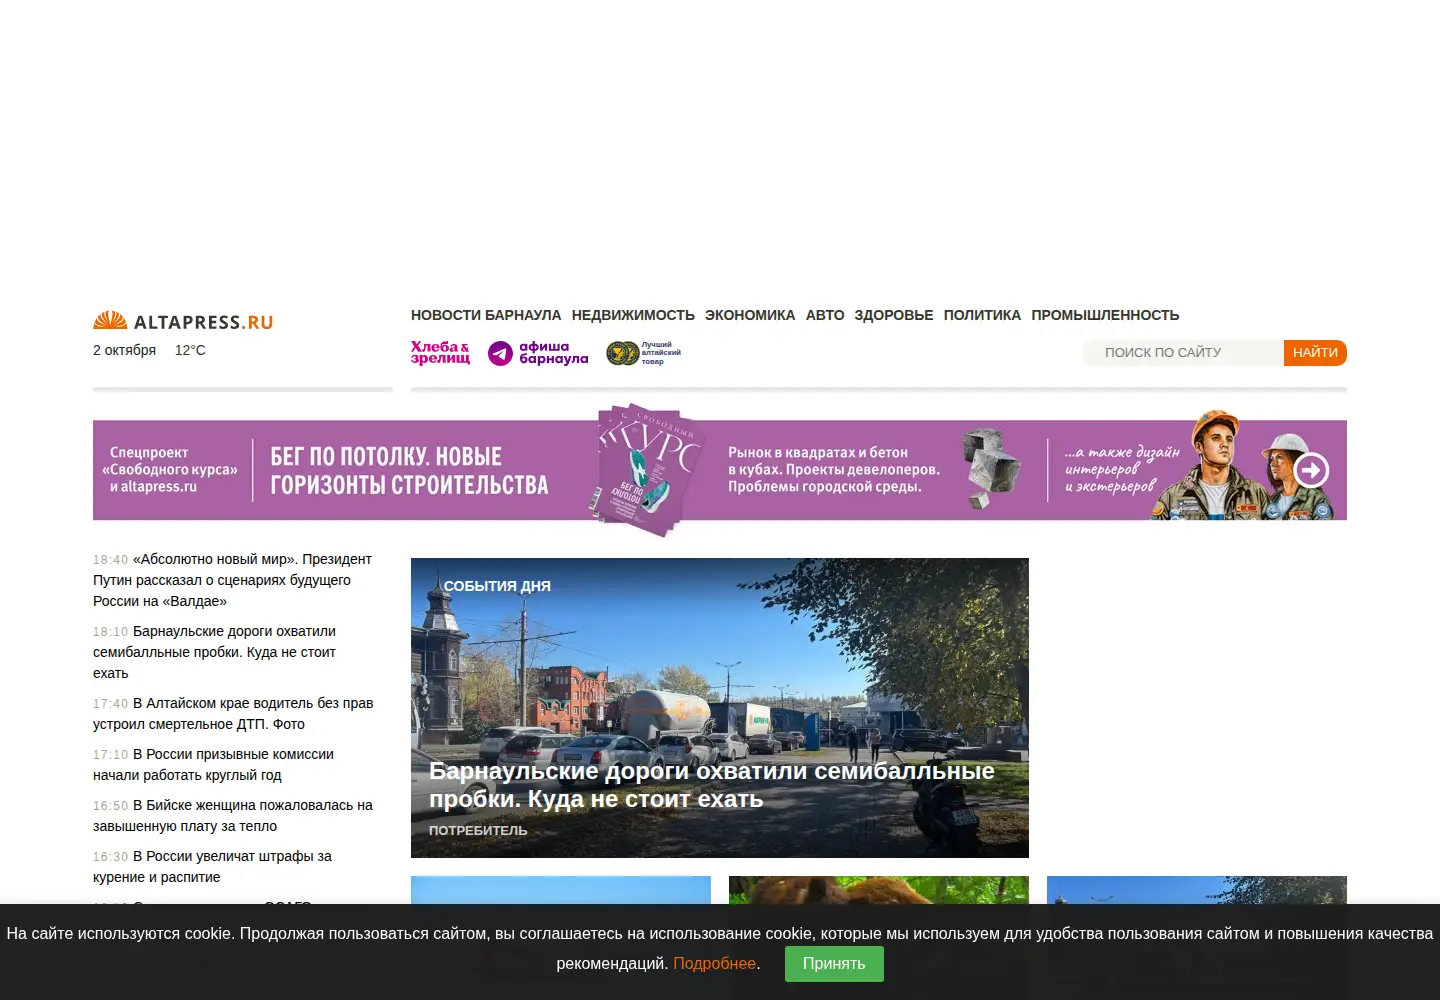Open the Altapress.ru logo home link

click(x=183, y=321)
